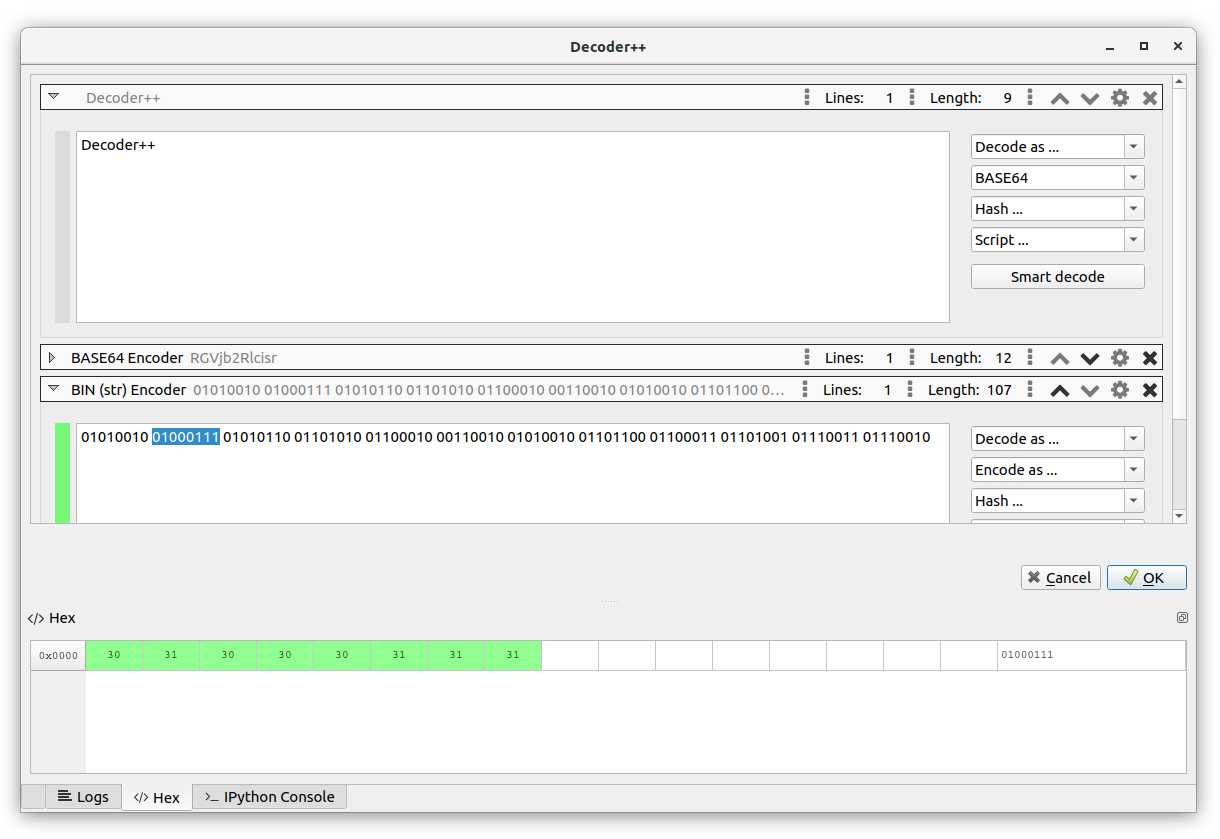Move BIN (str) Encoder frame up

pos(1060,390)
